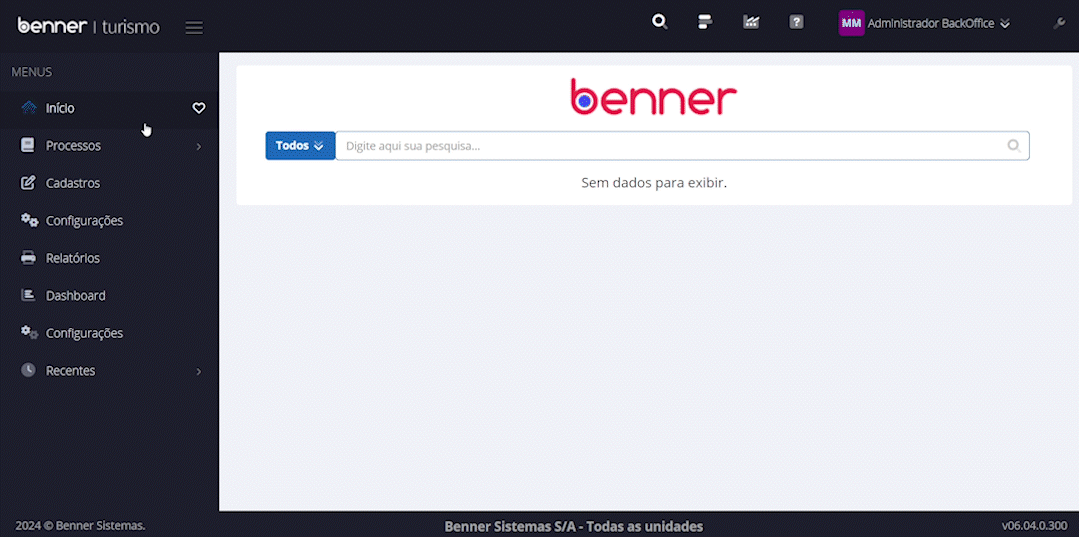
Task: Click the MM user avatar
Action: pyautogui.click(x=851, y=23)
